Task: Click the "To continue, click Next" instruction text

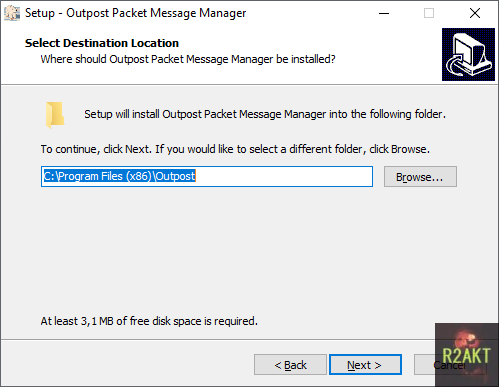Action: 235,149
